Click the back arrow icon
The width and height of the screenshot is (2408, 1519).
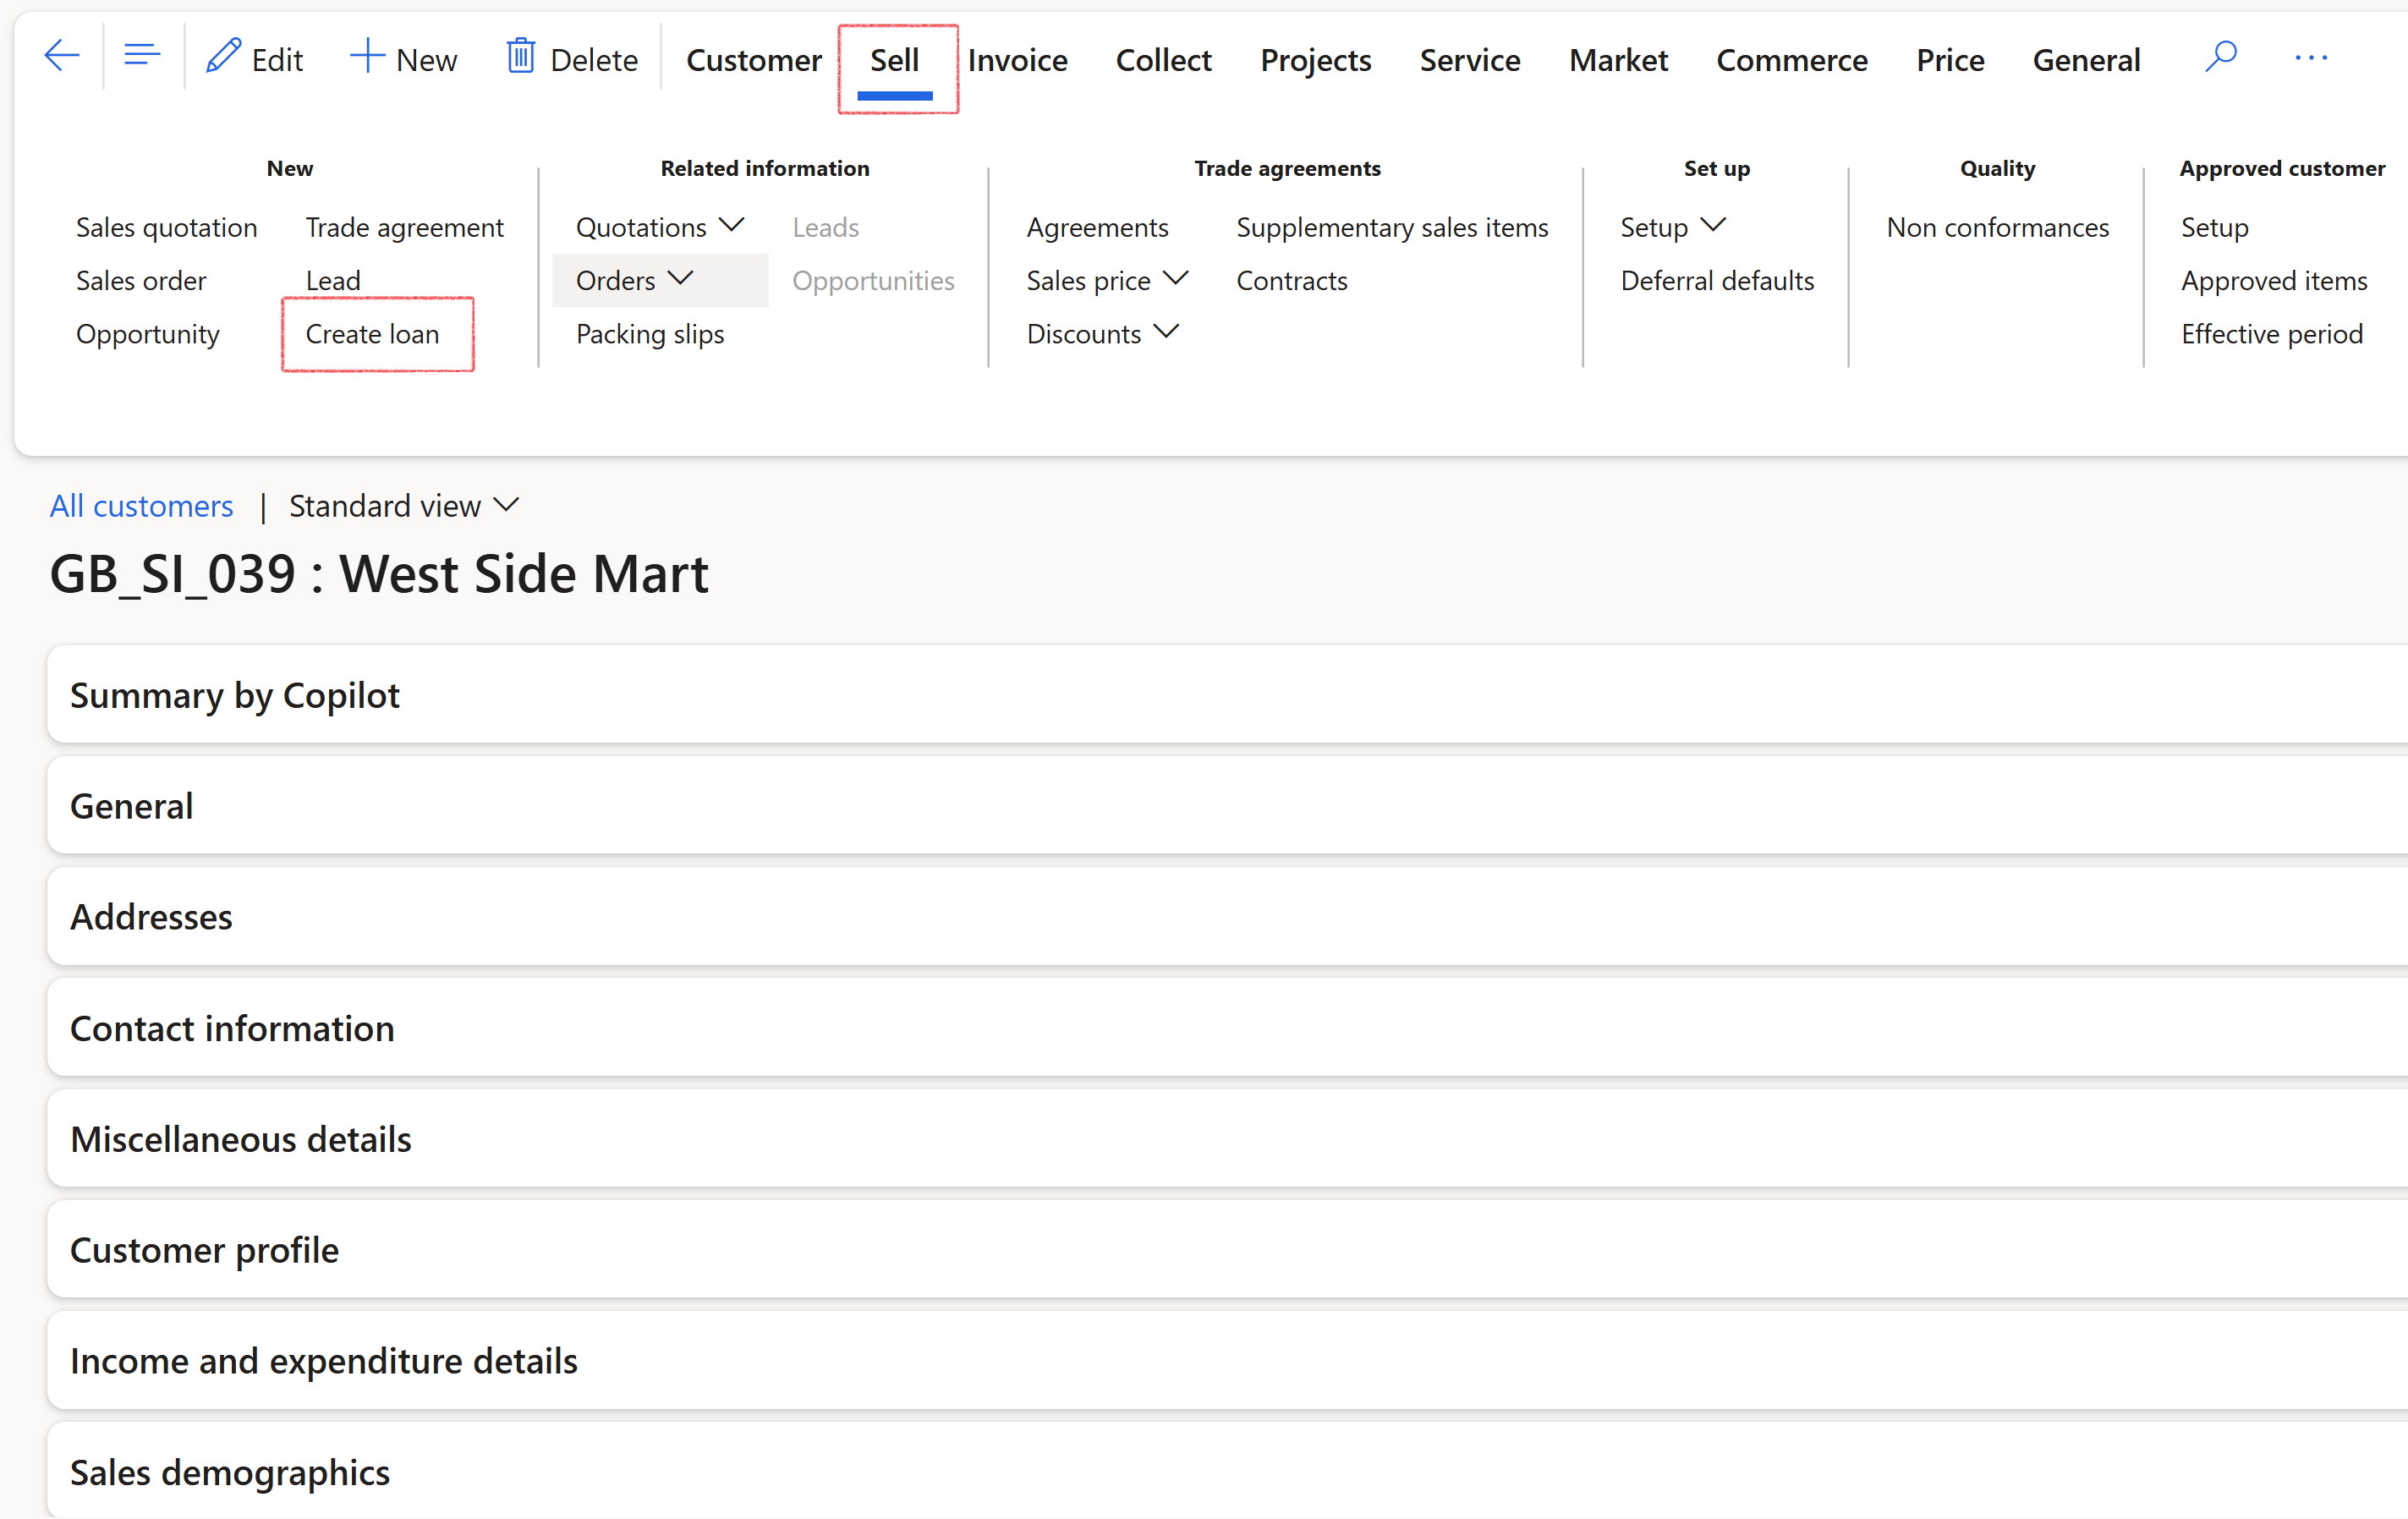coord(61,57)
